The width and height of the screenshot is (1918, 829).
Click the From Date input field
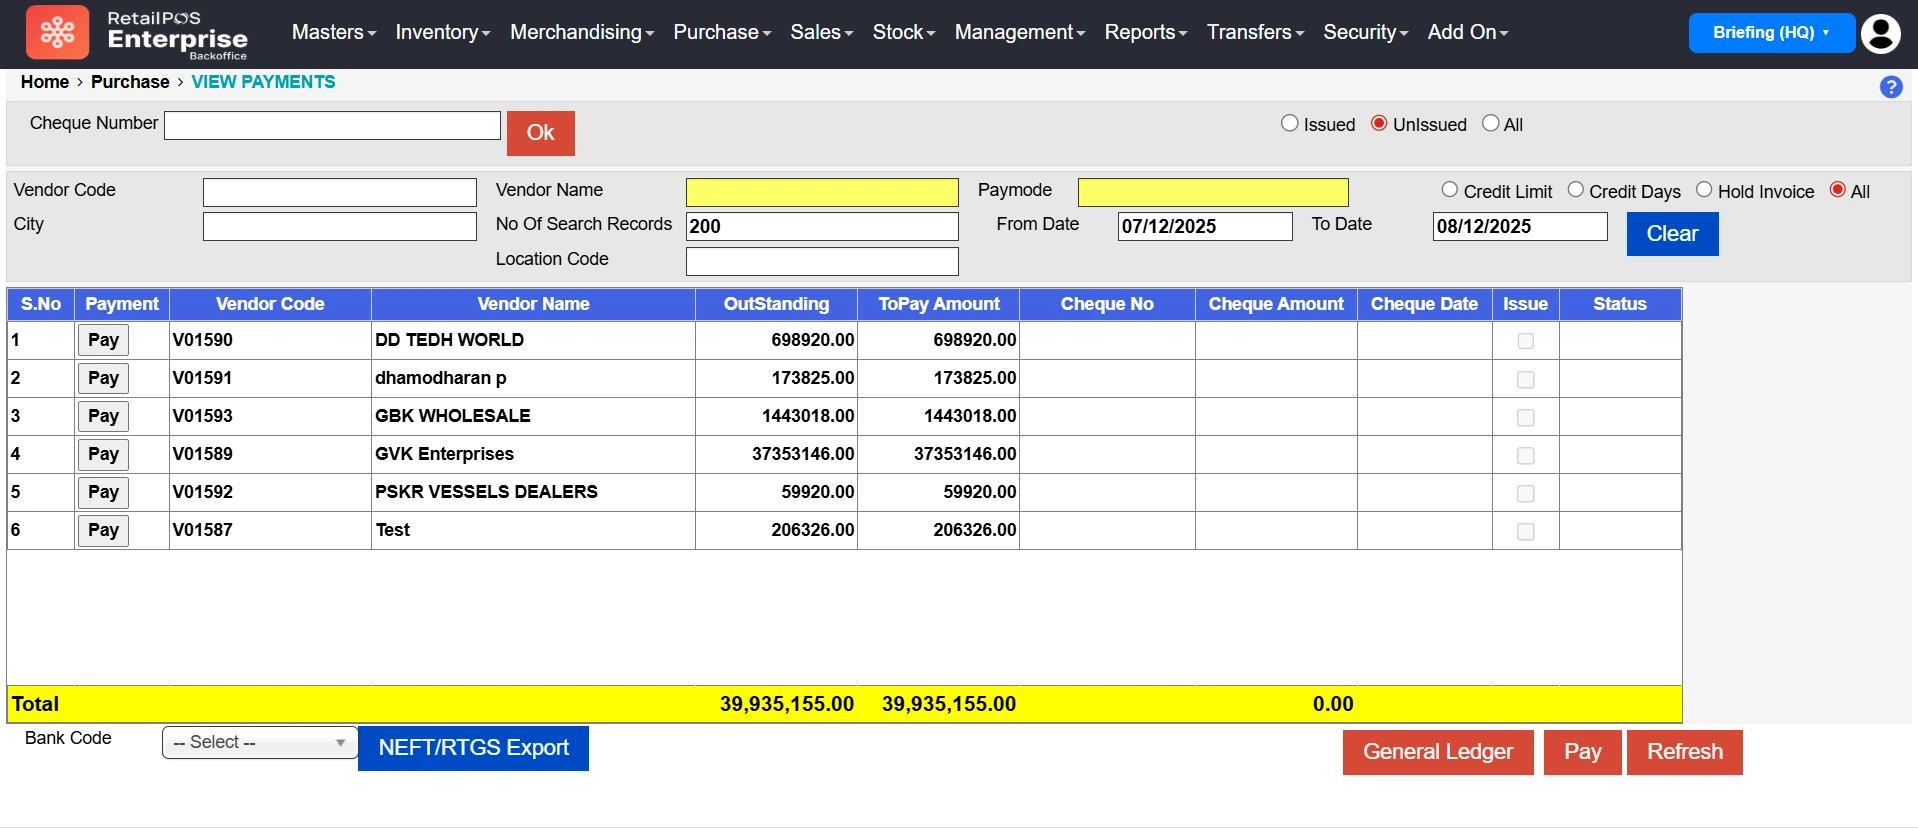tap(1204, 226)
